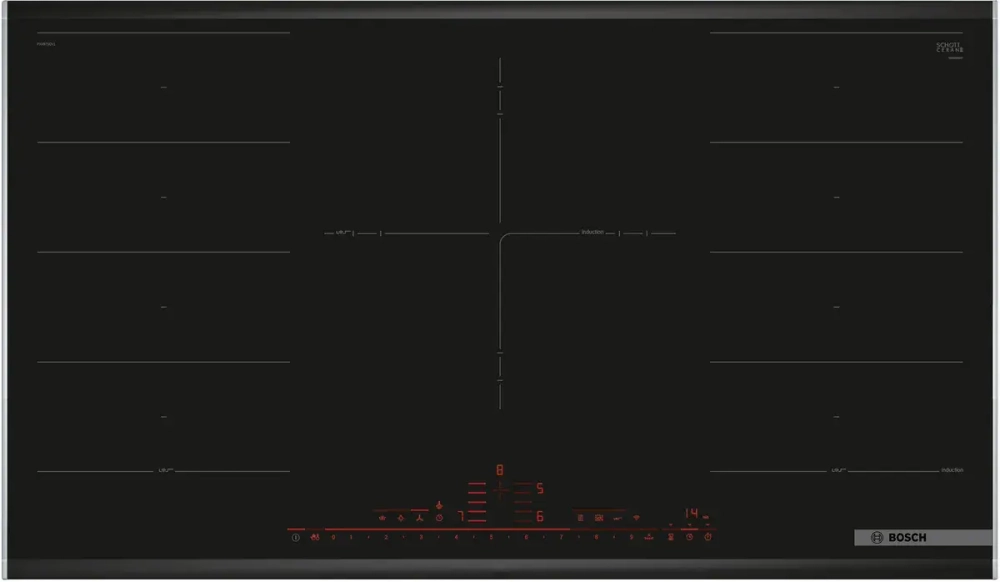This screenshot has width=1000, height=582.
Task: Open the Home Connect Wi-Fi icon
Action: click(635, 518)
